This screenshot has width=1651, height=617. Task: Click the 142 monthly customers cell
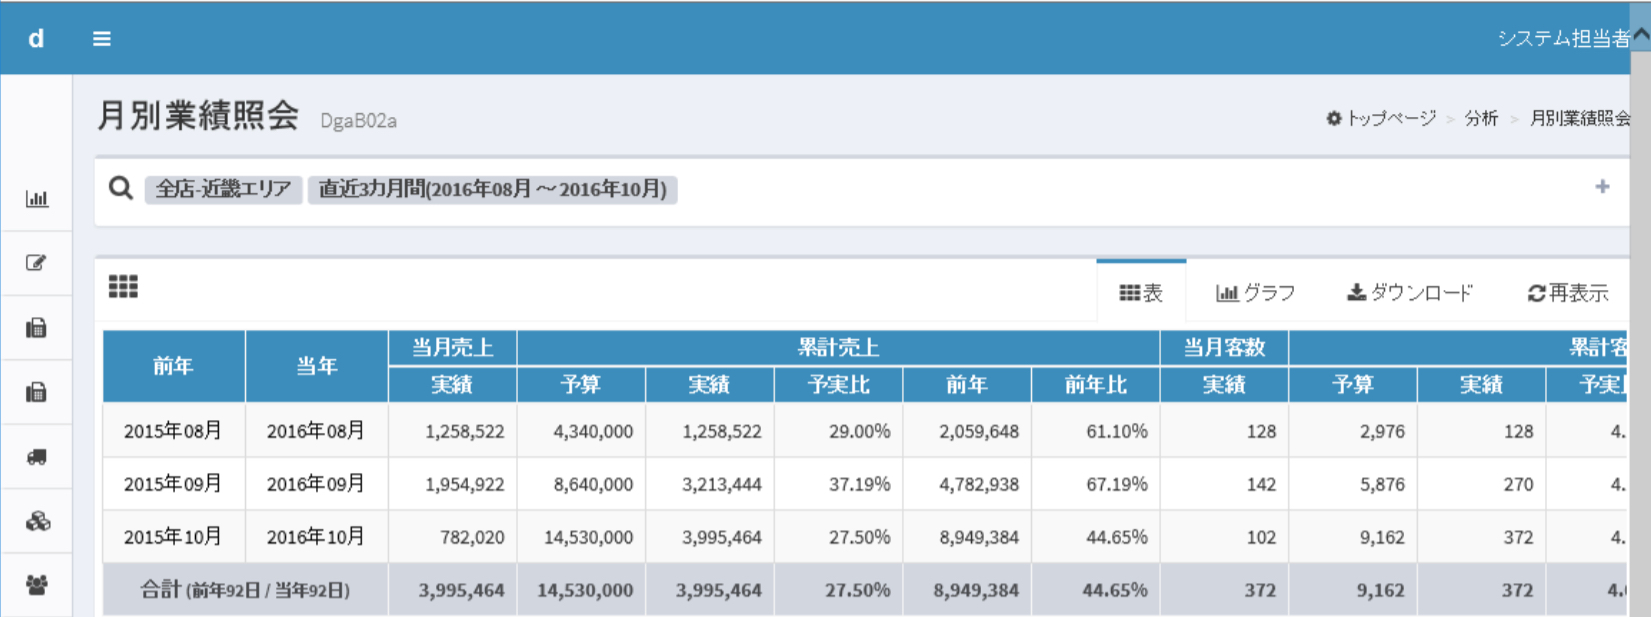(x=1225, y=484)
